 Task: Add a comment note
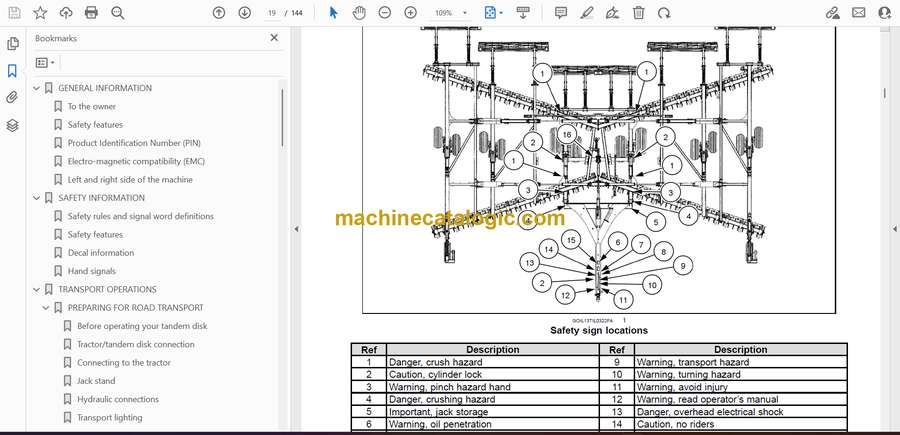[x=561, y=13]
